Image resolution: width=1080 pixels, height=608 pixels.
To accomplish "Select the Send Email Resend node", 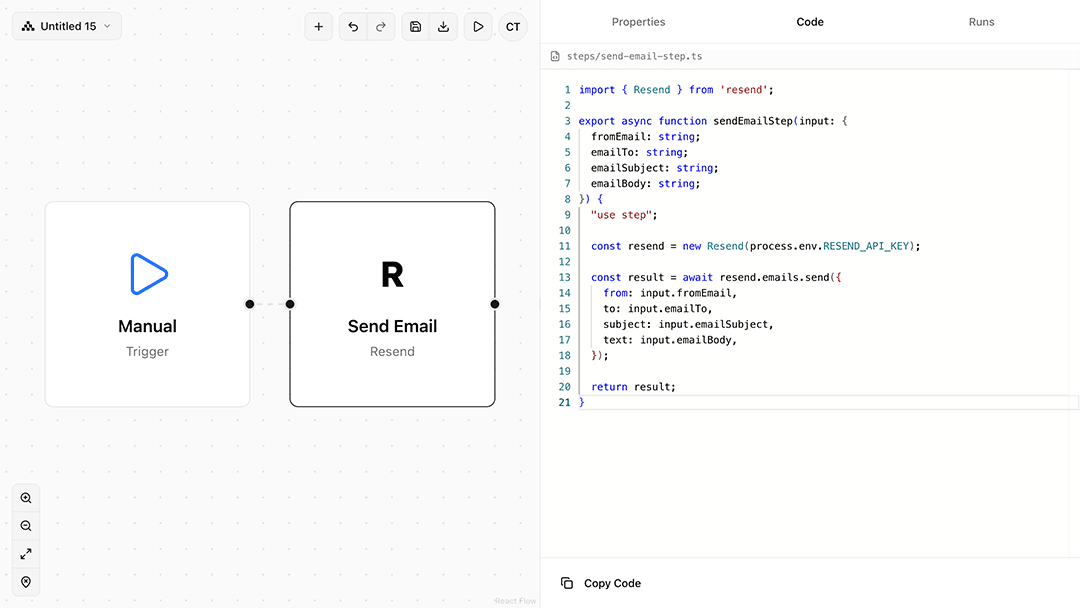I will pos(392,304).
